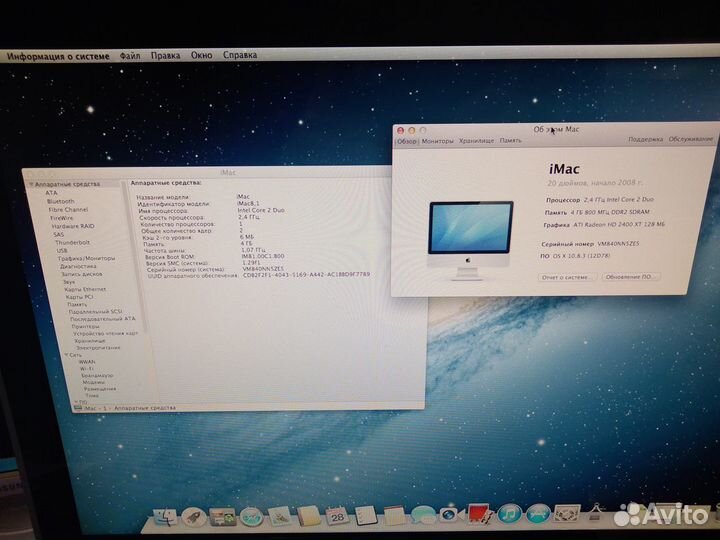Select SAS in sidebar
This screenshot has height=540, width=720.
[x=58, y=234]
